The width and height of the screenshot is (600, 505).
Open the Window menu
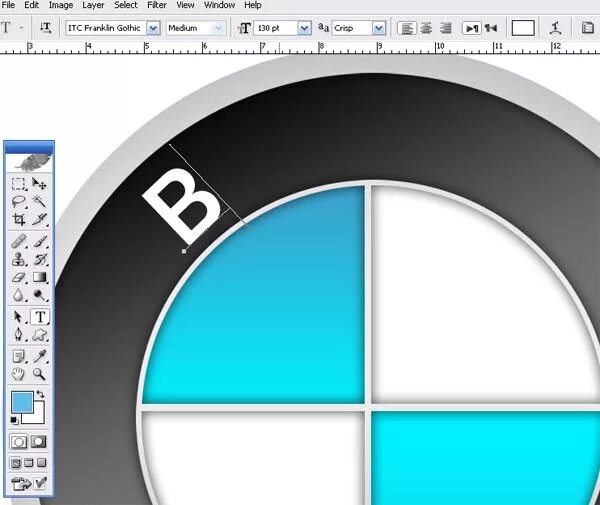219,5
